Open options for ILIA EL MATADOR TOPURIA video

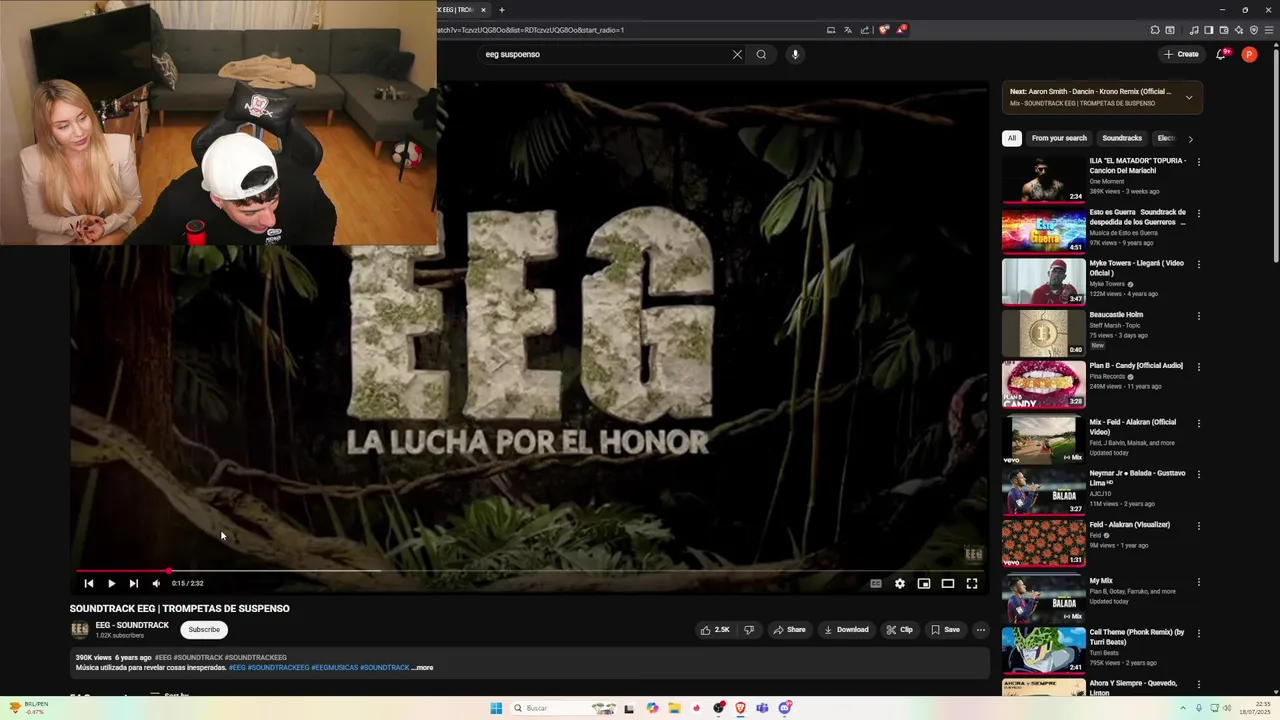click(x=1198, y=162)
